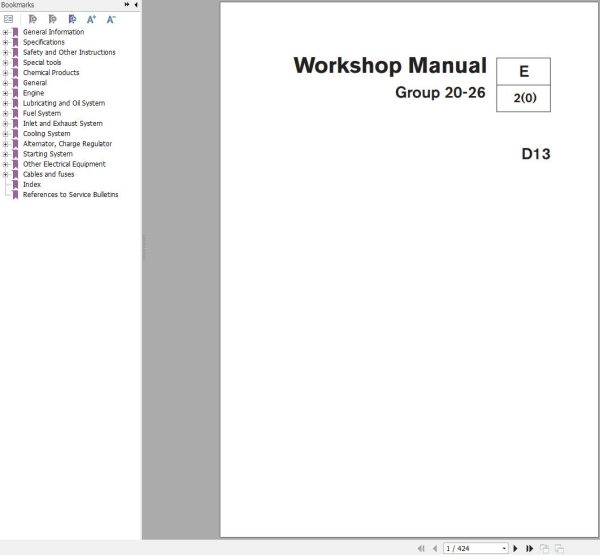
Task: Click the previous view icon in status bar
Action: [544, 548]
